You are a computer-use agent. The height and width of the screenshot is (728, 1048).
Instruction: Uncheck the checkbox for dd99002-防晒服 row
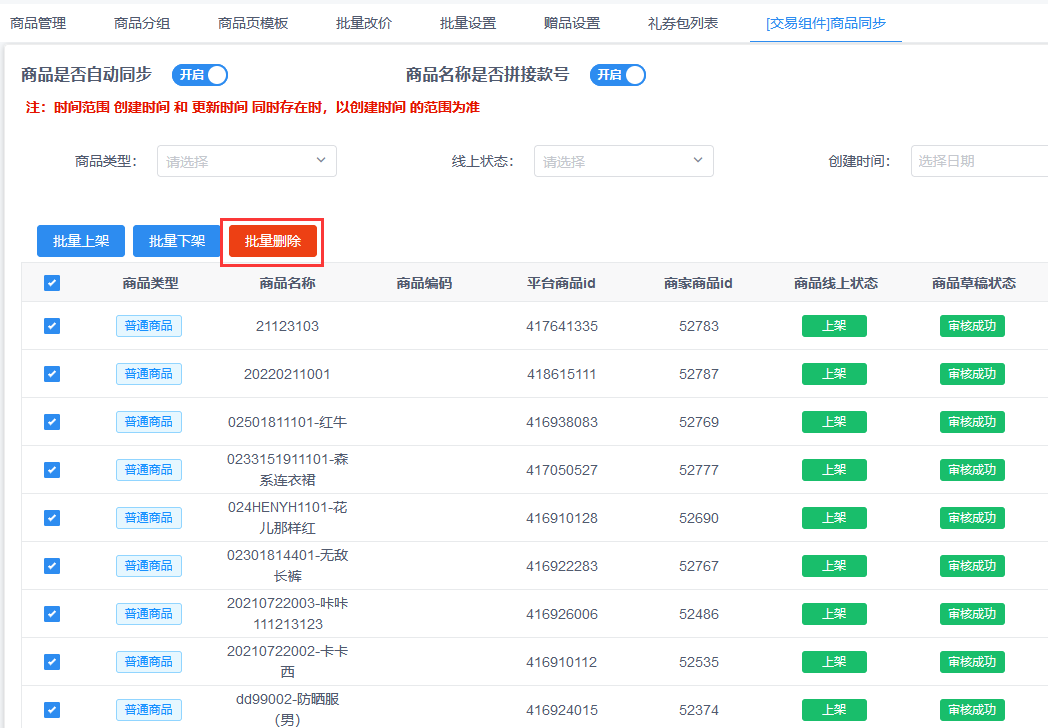click(52, 710)
